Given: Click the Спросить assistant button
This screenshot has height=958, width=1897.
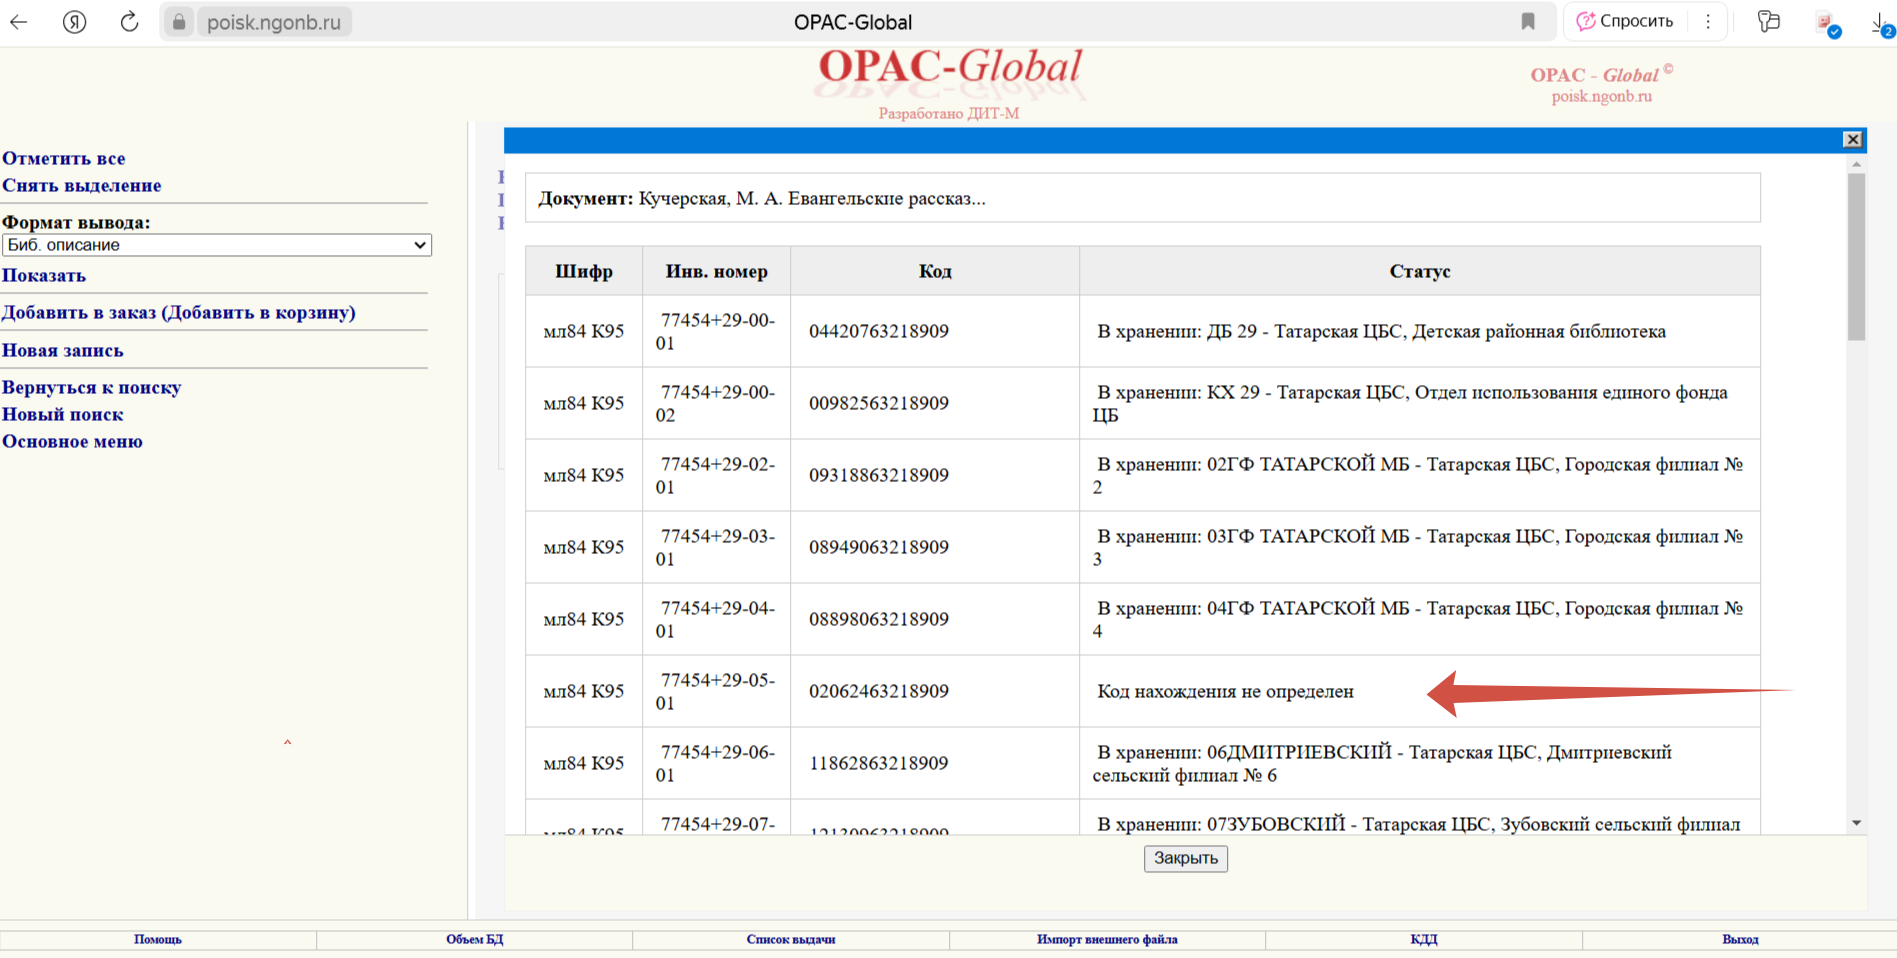Looking at the screenshot, I should click(1625, 22).
